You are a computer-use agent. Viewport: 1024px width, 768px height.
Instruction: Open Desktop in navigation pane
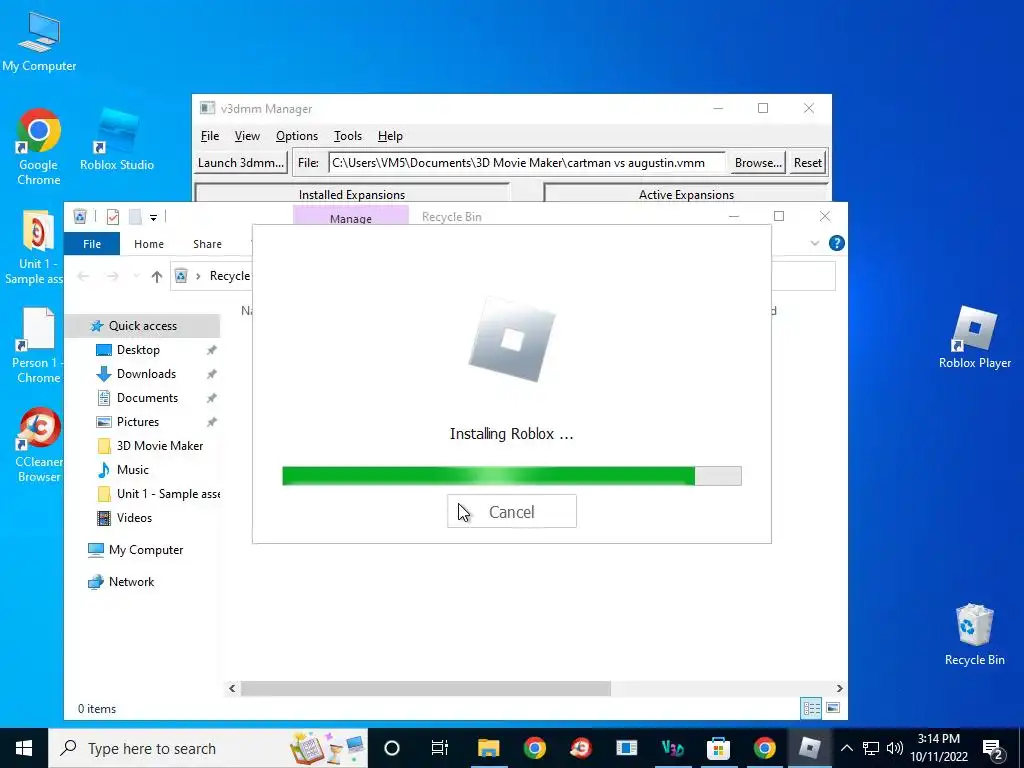click(x=138, y=349)
